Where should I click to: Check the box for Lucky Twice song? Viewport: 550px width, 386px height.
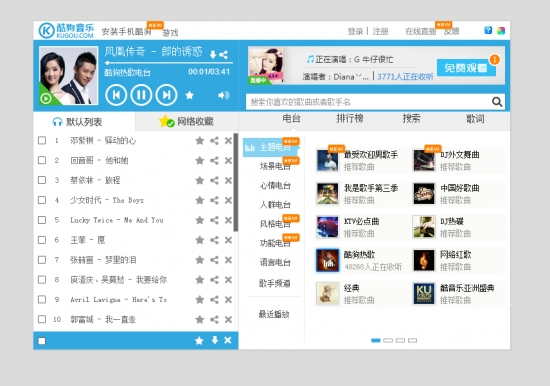(42, 220)
